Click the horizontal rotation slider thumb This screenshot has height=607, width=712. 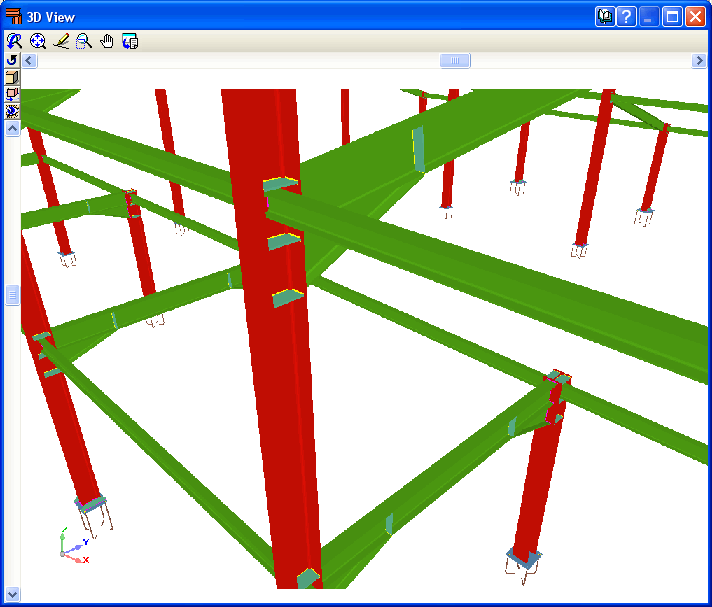(x=455, y=60)
